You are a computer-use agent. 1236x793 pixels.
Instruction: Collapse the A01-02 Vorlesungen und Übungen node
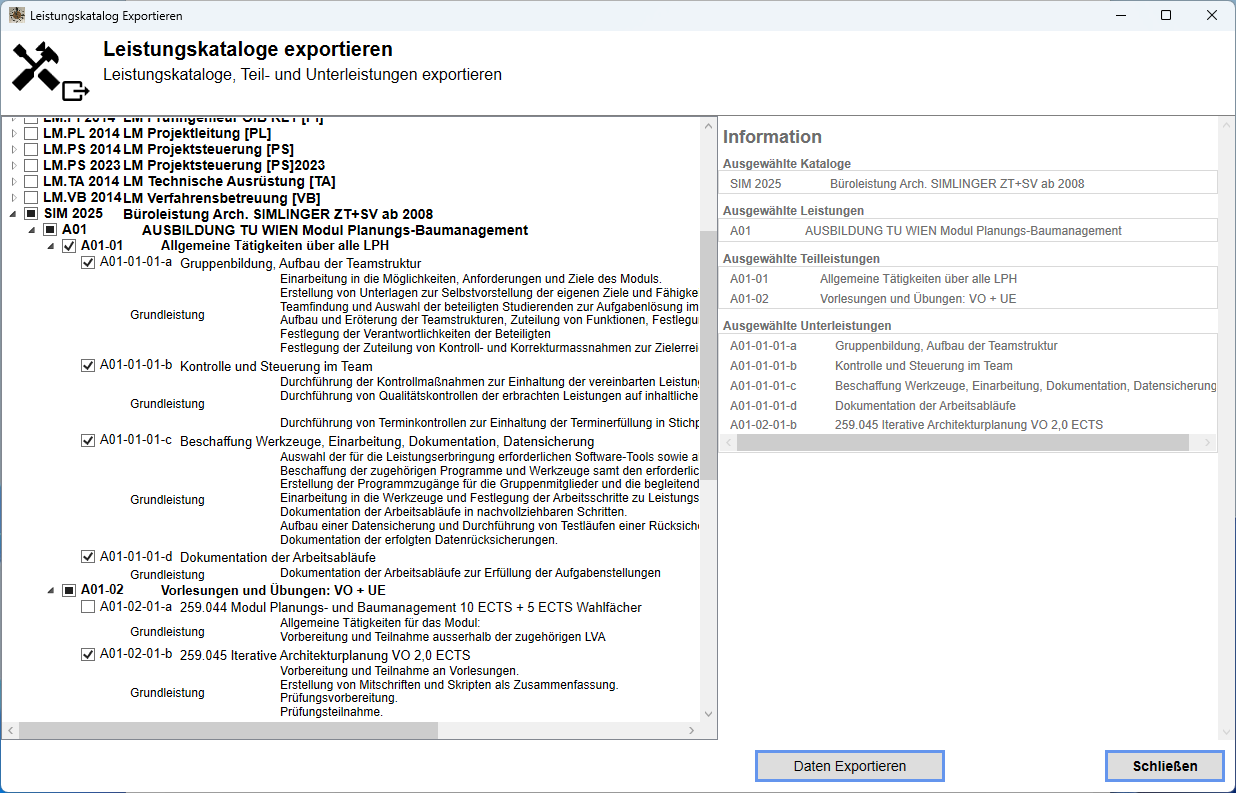click(51, 590)
